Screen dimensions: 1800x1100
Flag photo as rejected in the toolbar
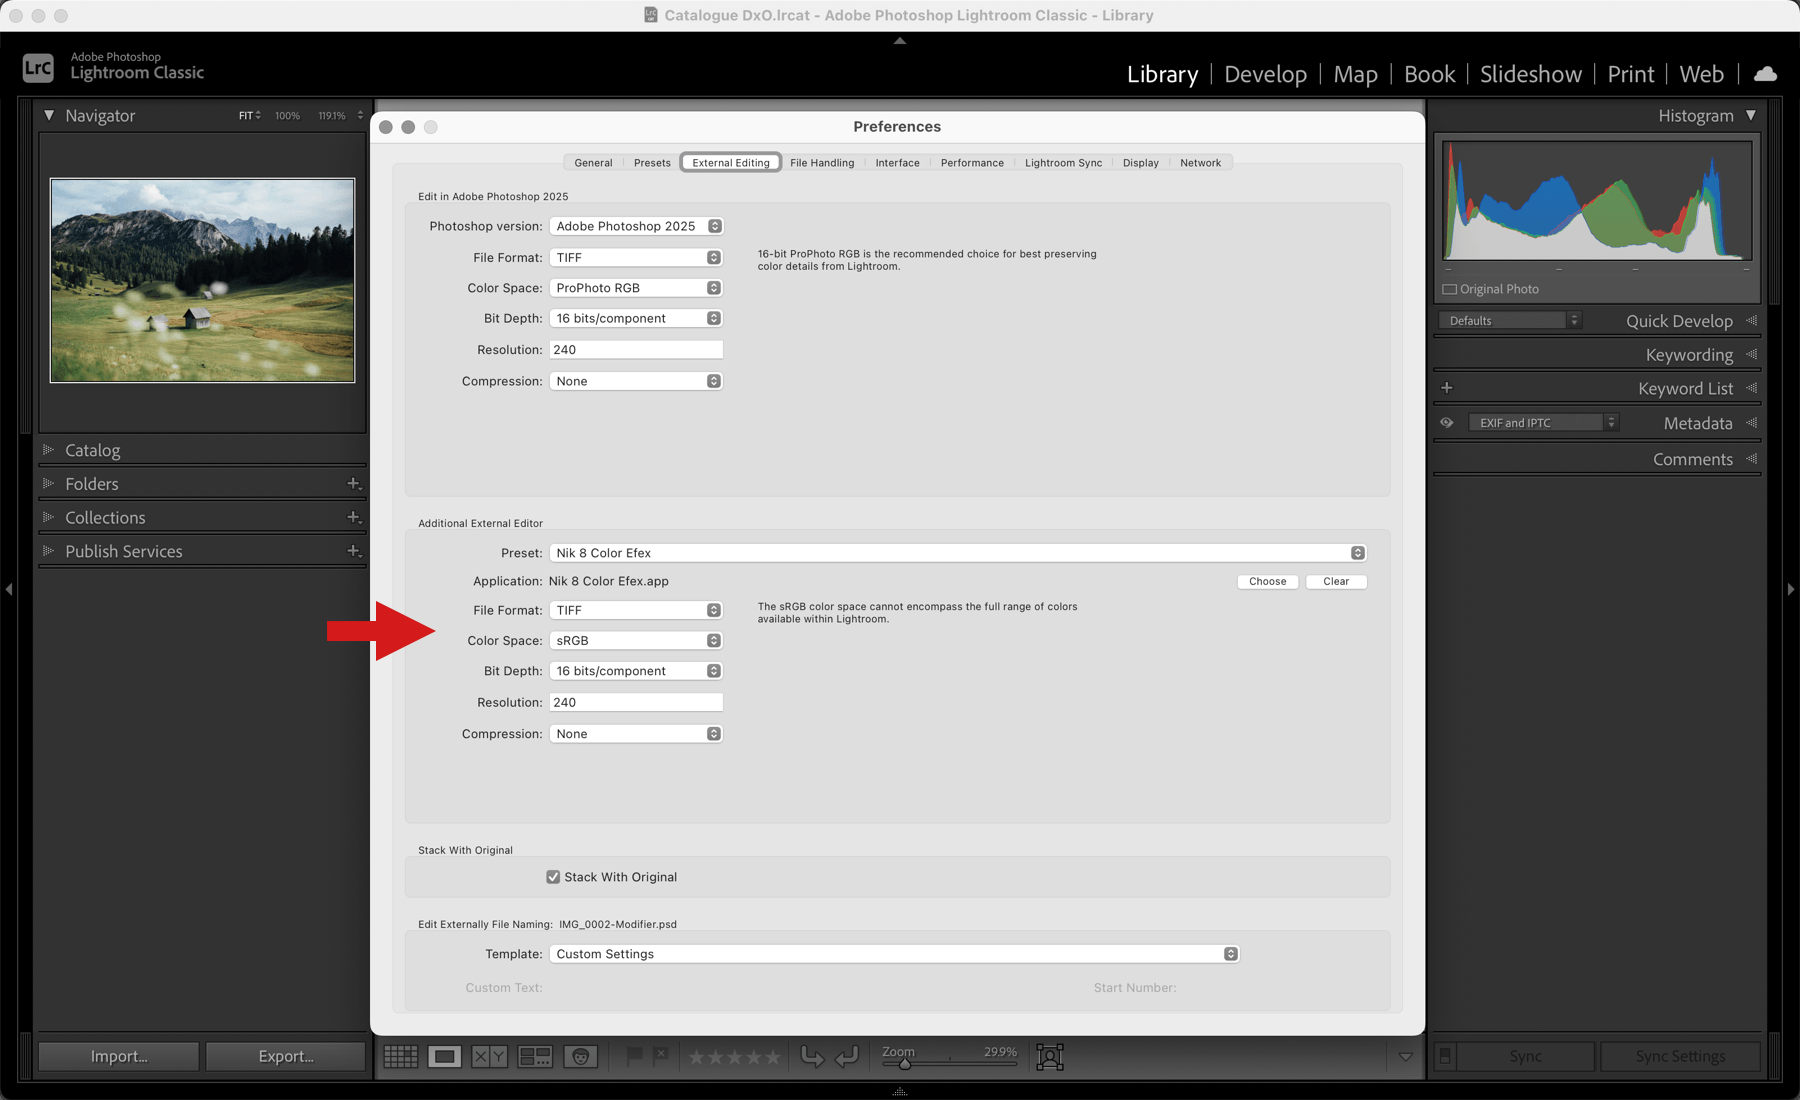[660, 1055]
